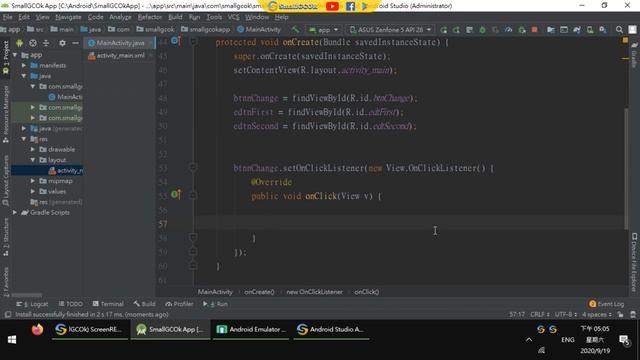This screenshot has height=360, width=640.
Task: Click the green Rerun app icon
Action: point(444,29)
